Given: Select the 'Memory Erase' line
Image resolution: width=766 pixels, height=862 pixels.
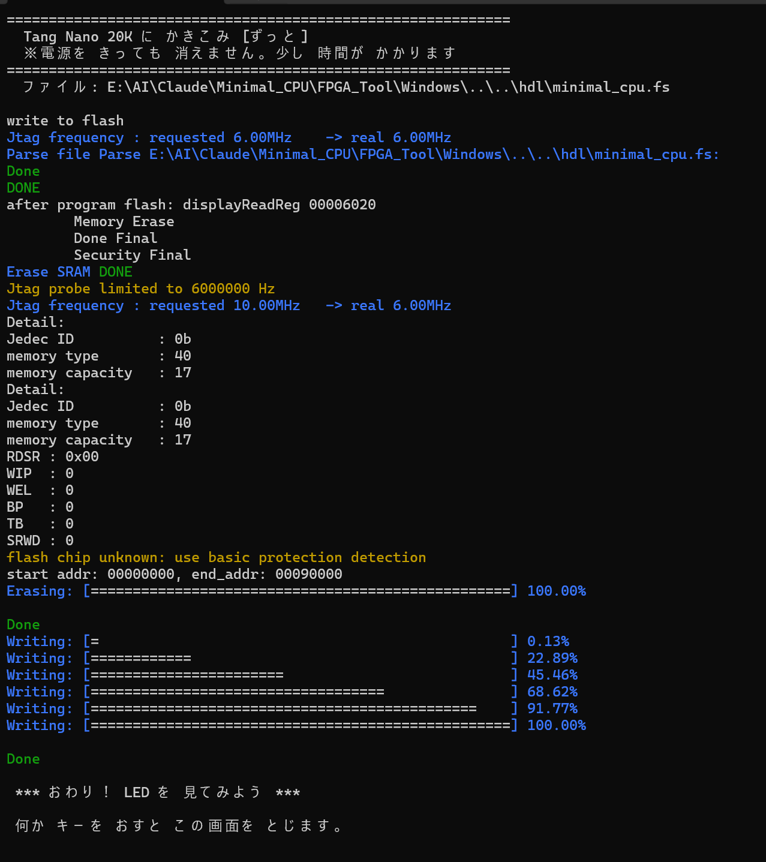Looking at the screenshot, I should (124, 222).
